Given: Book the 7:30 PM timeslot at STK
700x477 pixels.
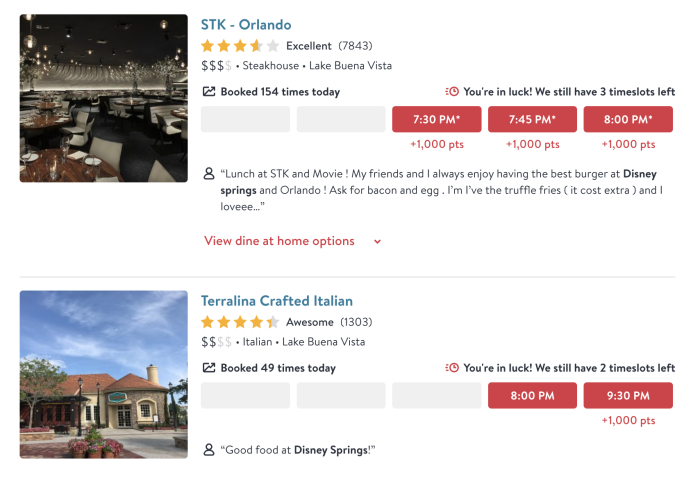Looking at the screenshot, I should click(436, 120).
